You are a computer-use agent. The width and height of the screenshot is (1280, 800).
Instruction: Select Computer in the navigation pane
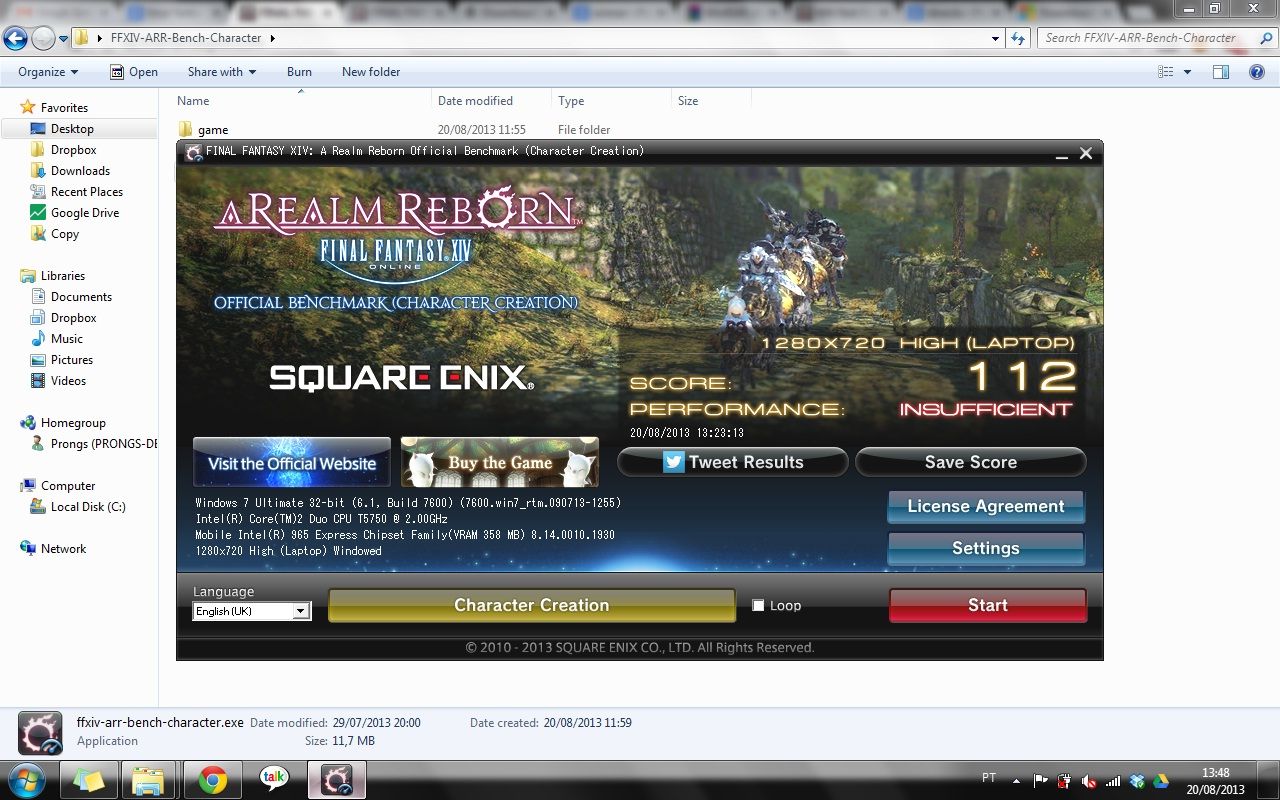coord(68,485)
